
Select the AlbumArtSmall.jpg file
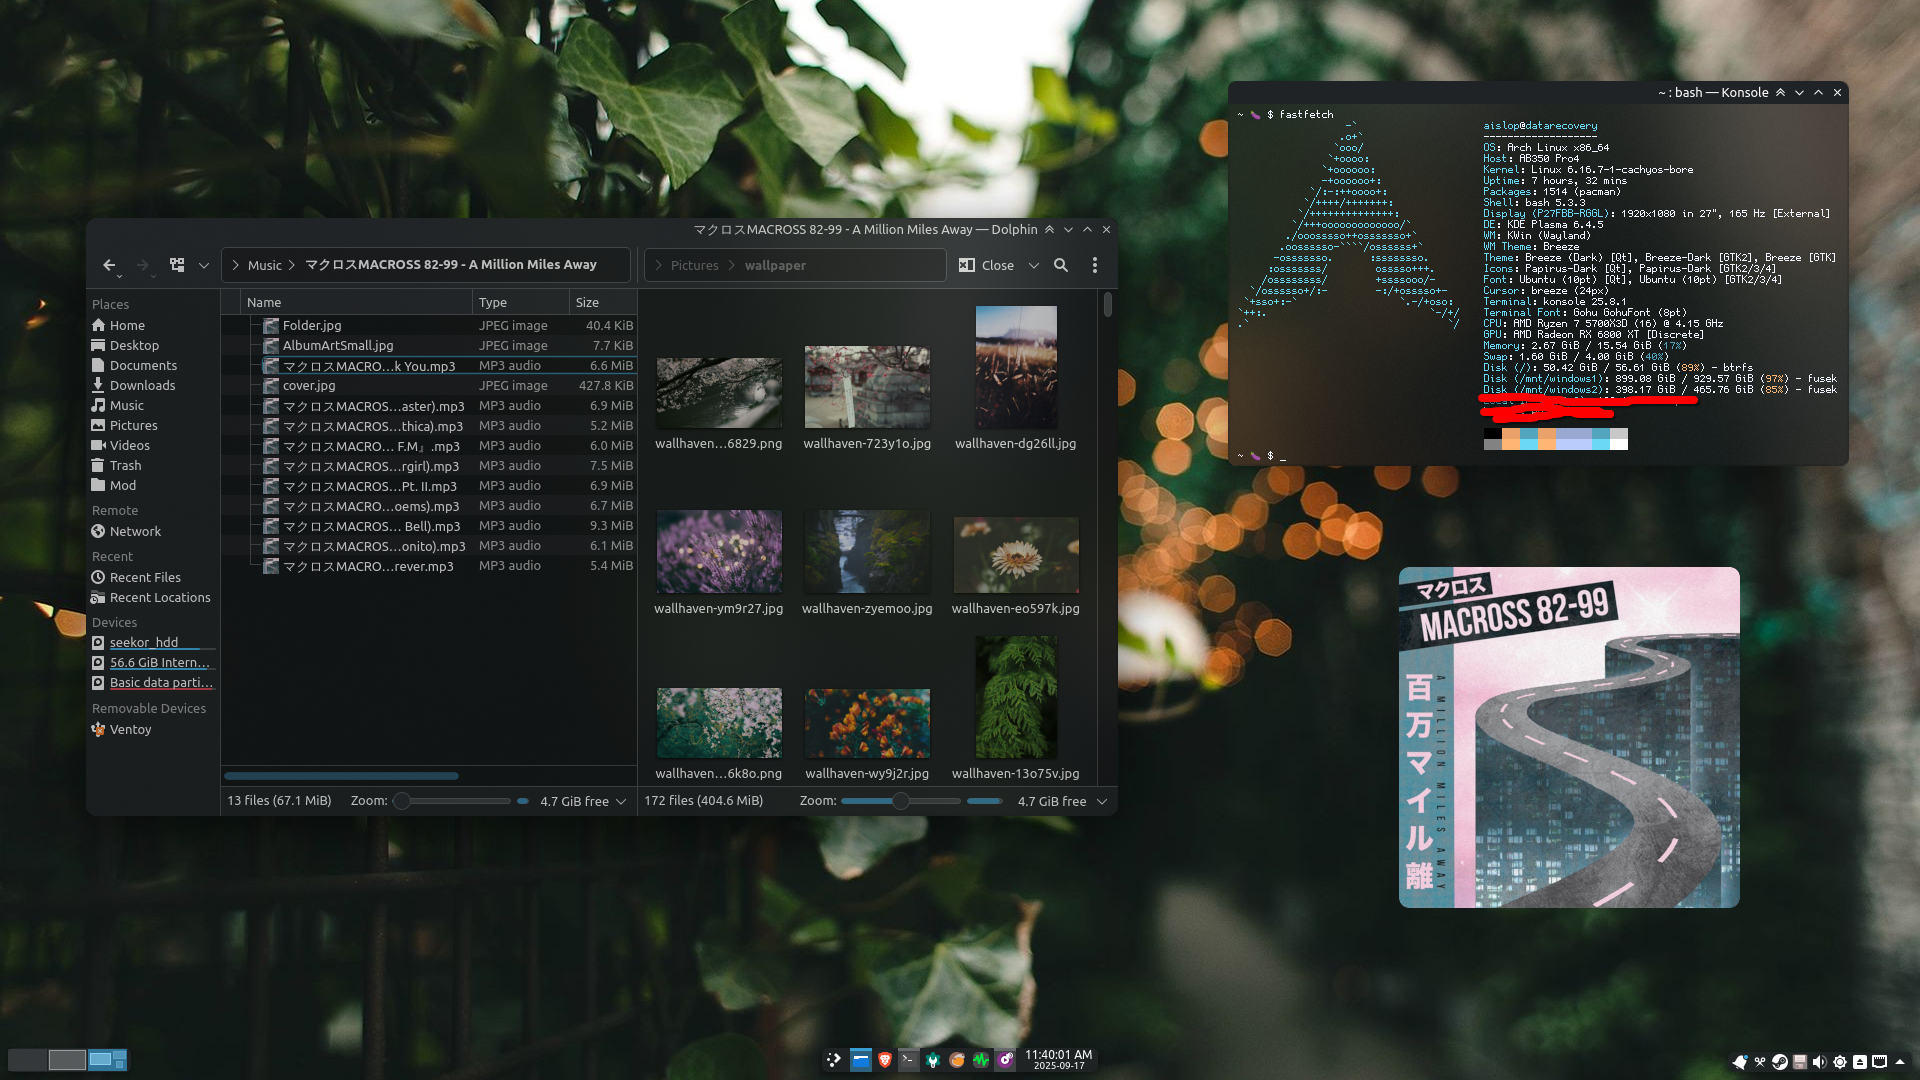[x=337, y=345]
